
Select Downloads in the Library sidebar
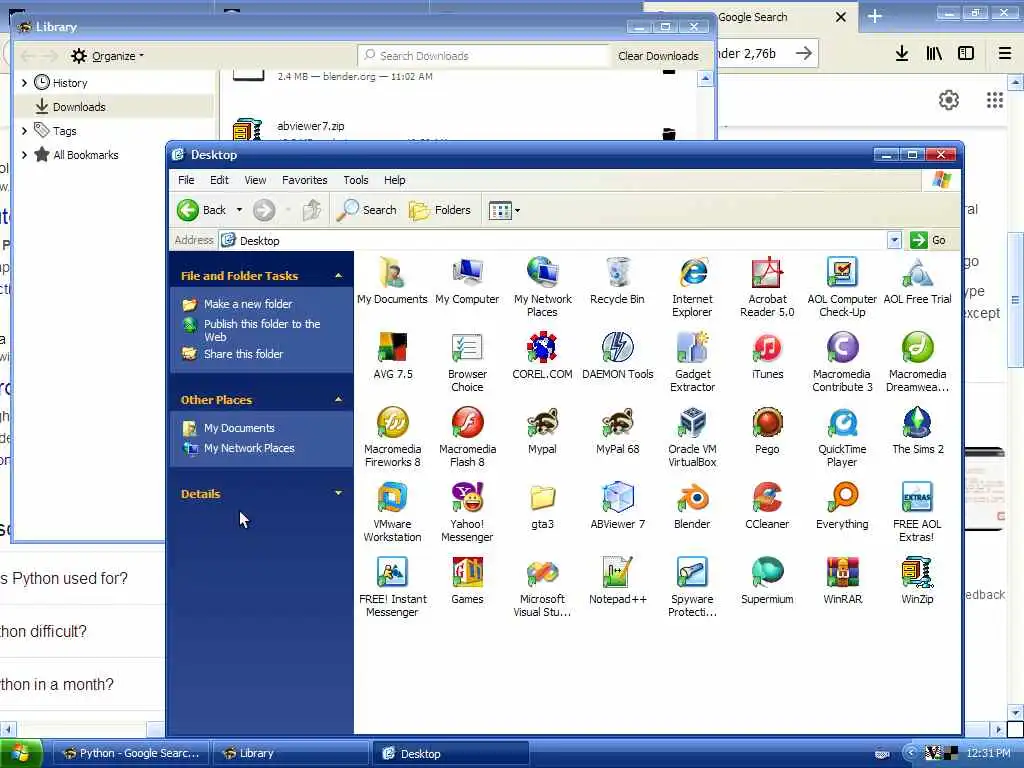[114, 106]
